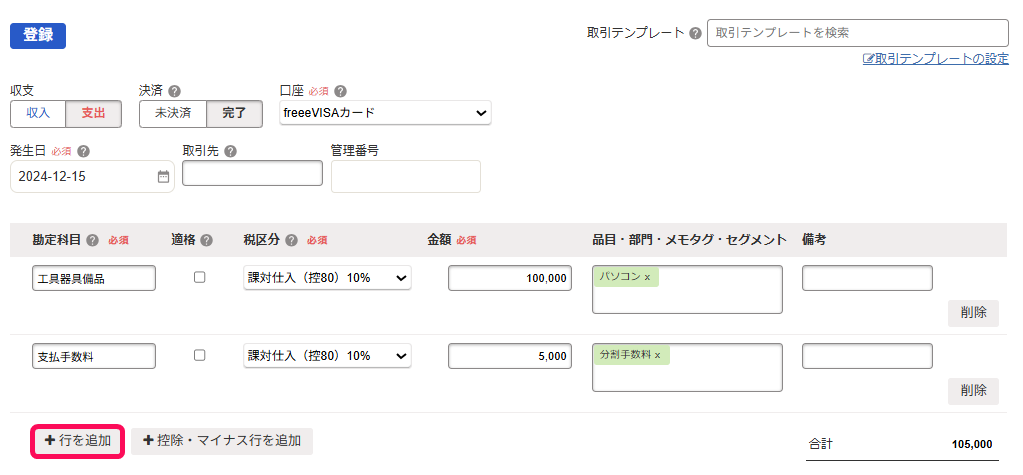Viewport: 1023px width, 475px height.
Task: Click help icon next to 取引テンプレート
Action: click(x=695, y=33)
